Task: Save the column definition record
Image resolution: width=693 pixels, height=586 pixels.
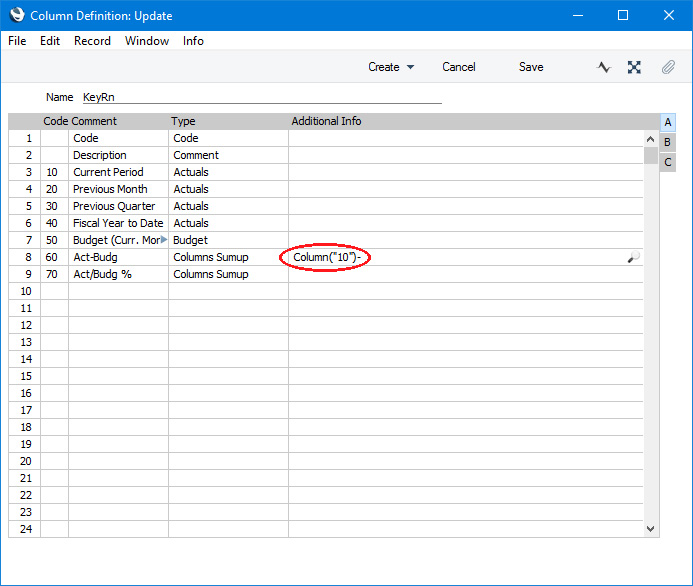Action: pyautogui.click(x=531, y=67)
